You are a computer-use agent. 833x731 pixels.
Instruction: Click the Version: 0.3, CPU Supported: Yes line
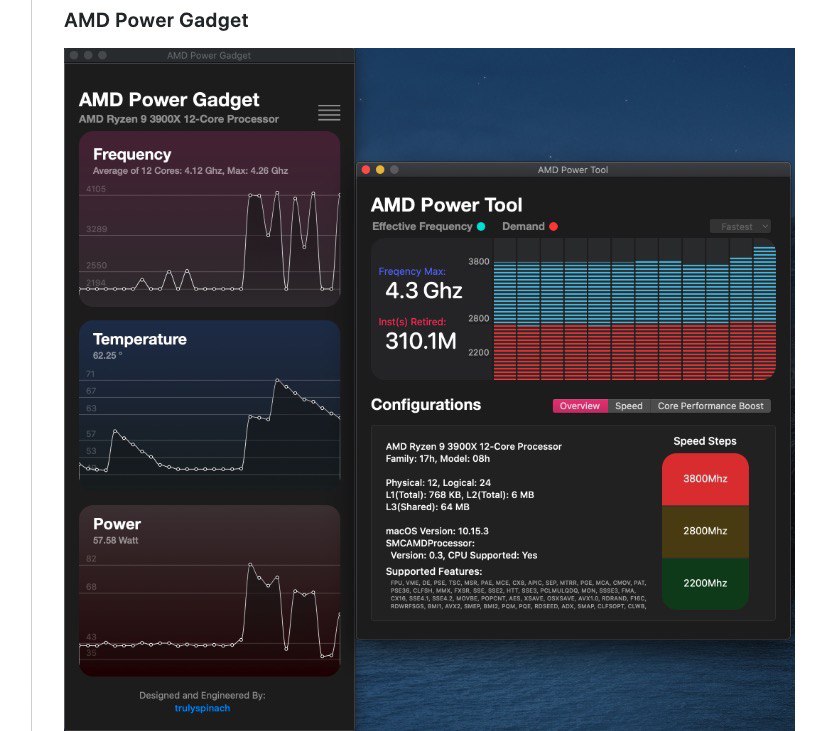point(463,556)
